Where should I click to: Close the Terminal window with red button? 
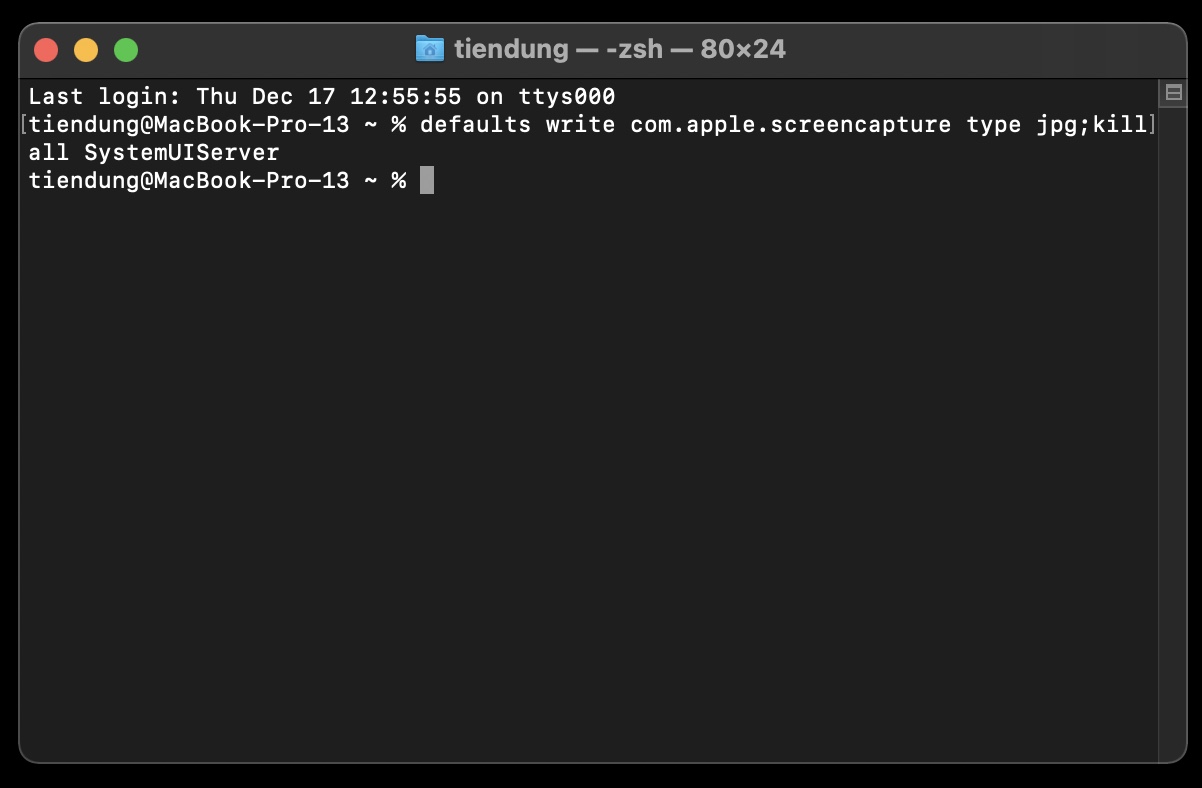[x=46, y=49]
